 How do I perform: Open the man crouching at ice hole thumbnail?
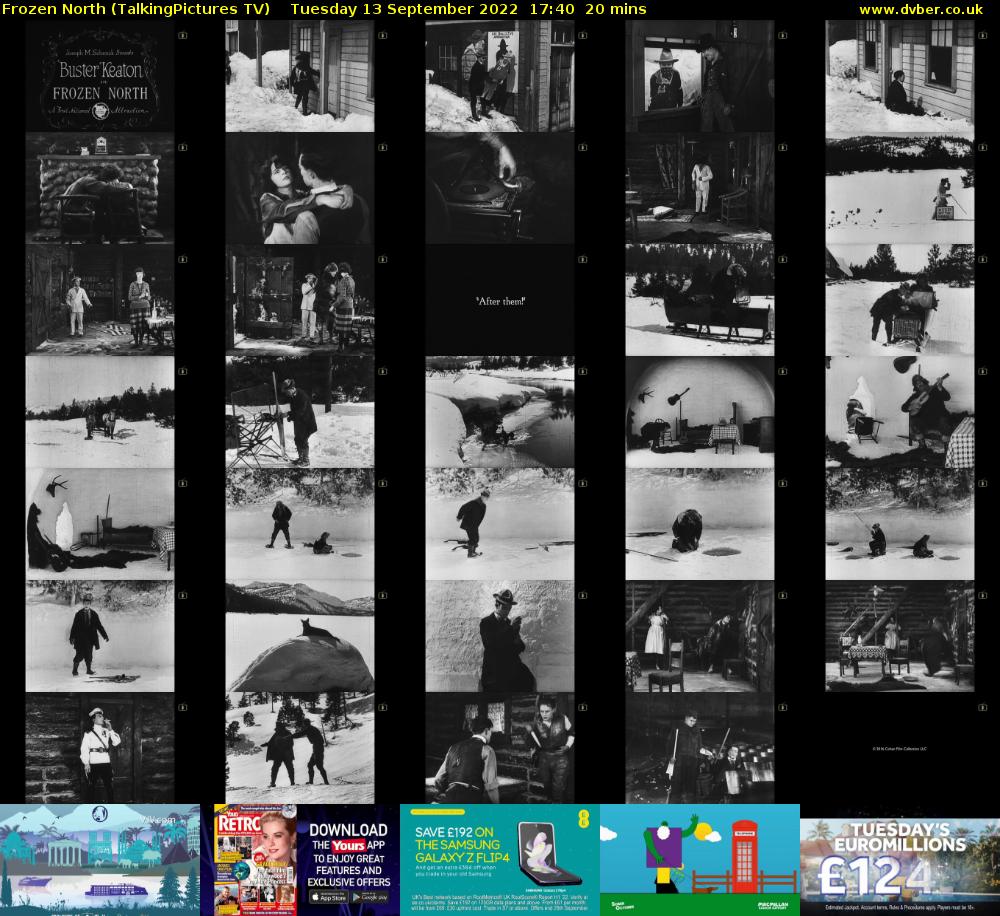click(x=700, y=524)
